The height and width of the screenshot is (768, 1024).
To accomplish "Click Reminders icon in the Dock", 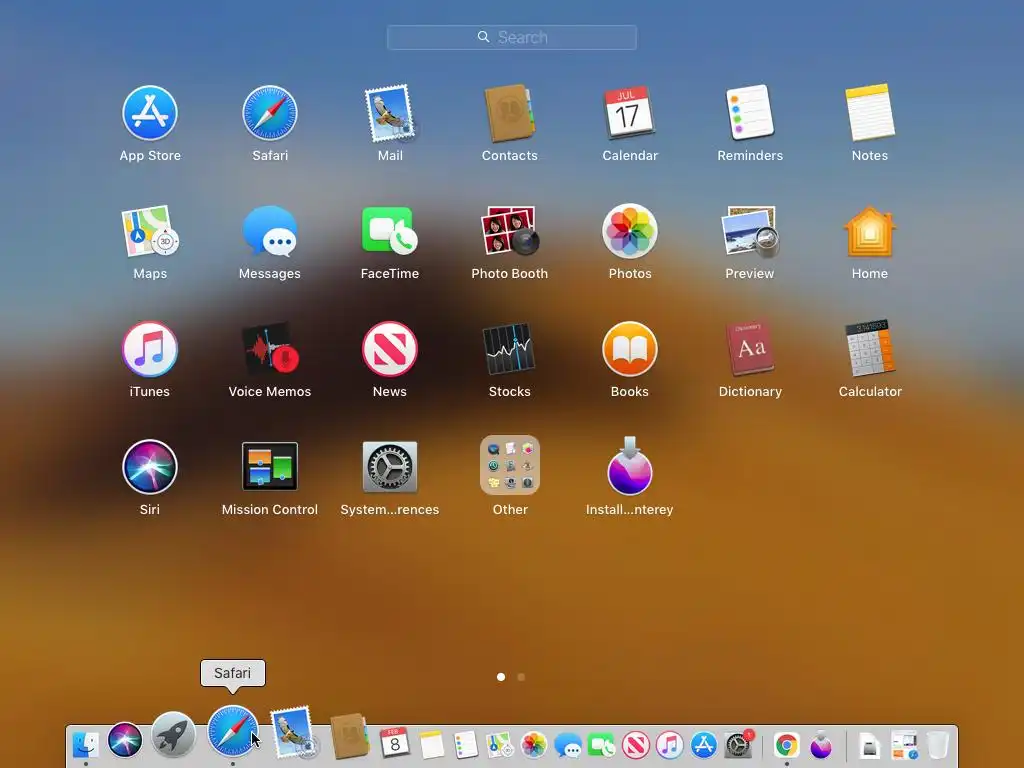I will point(465,744).
